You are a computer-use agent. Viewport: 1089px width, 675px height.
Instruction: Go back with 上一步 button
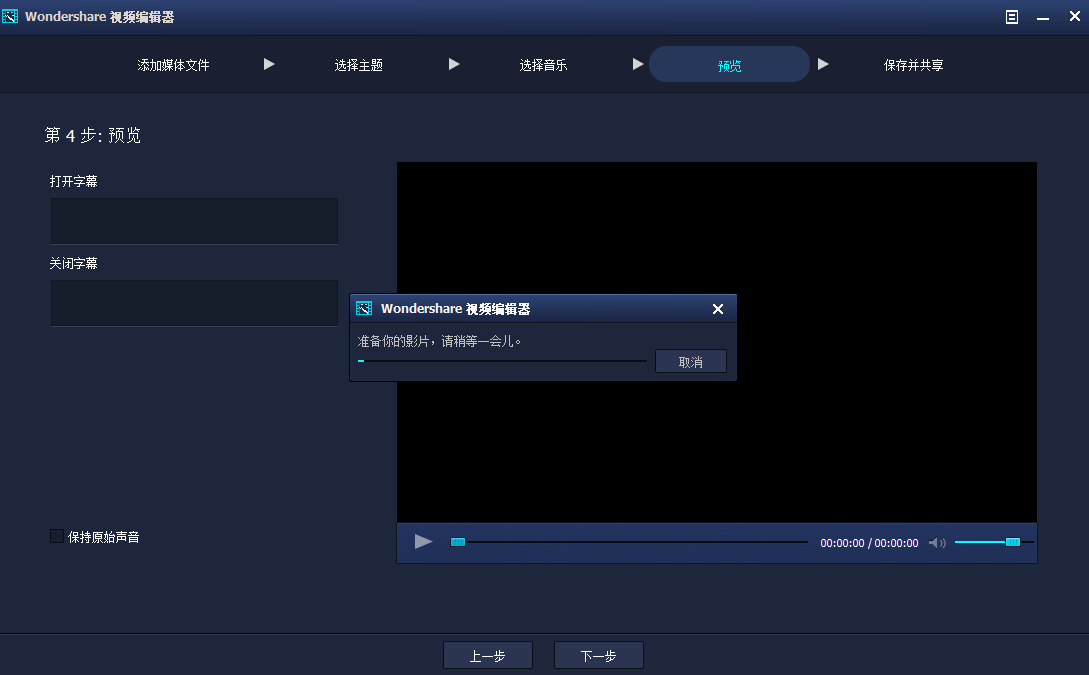pyautogui.click(x=488, y=656)
